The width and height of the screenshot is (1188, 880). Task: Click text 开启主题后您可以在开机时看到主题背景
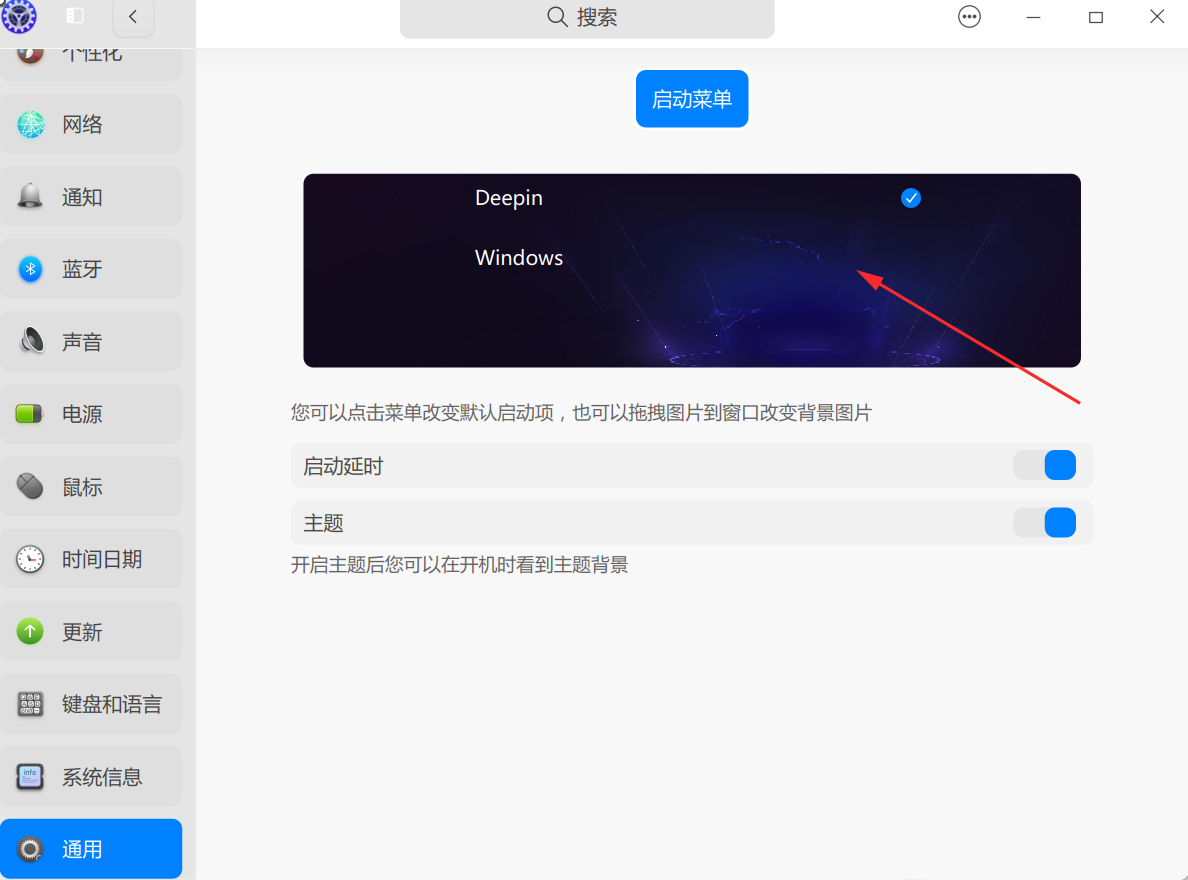pos(460,565)
